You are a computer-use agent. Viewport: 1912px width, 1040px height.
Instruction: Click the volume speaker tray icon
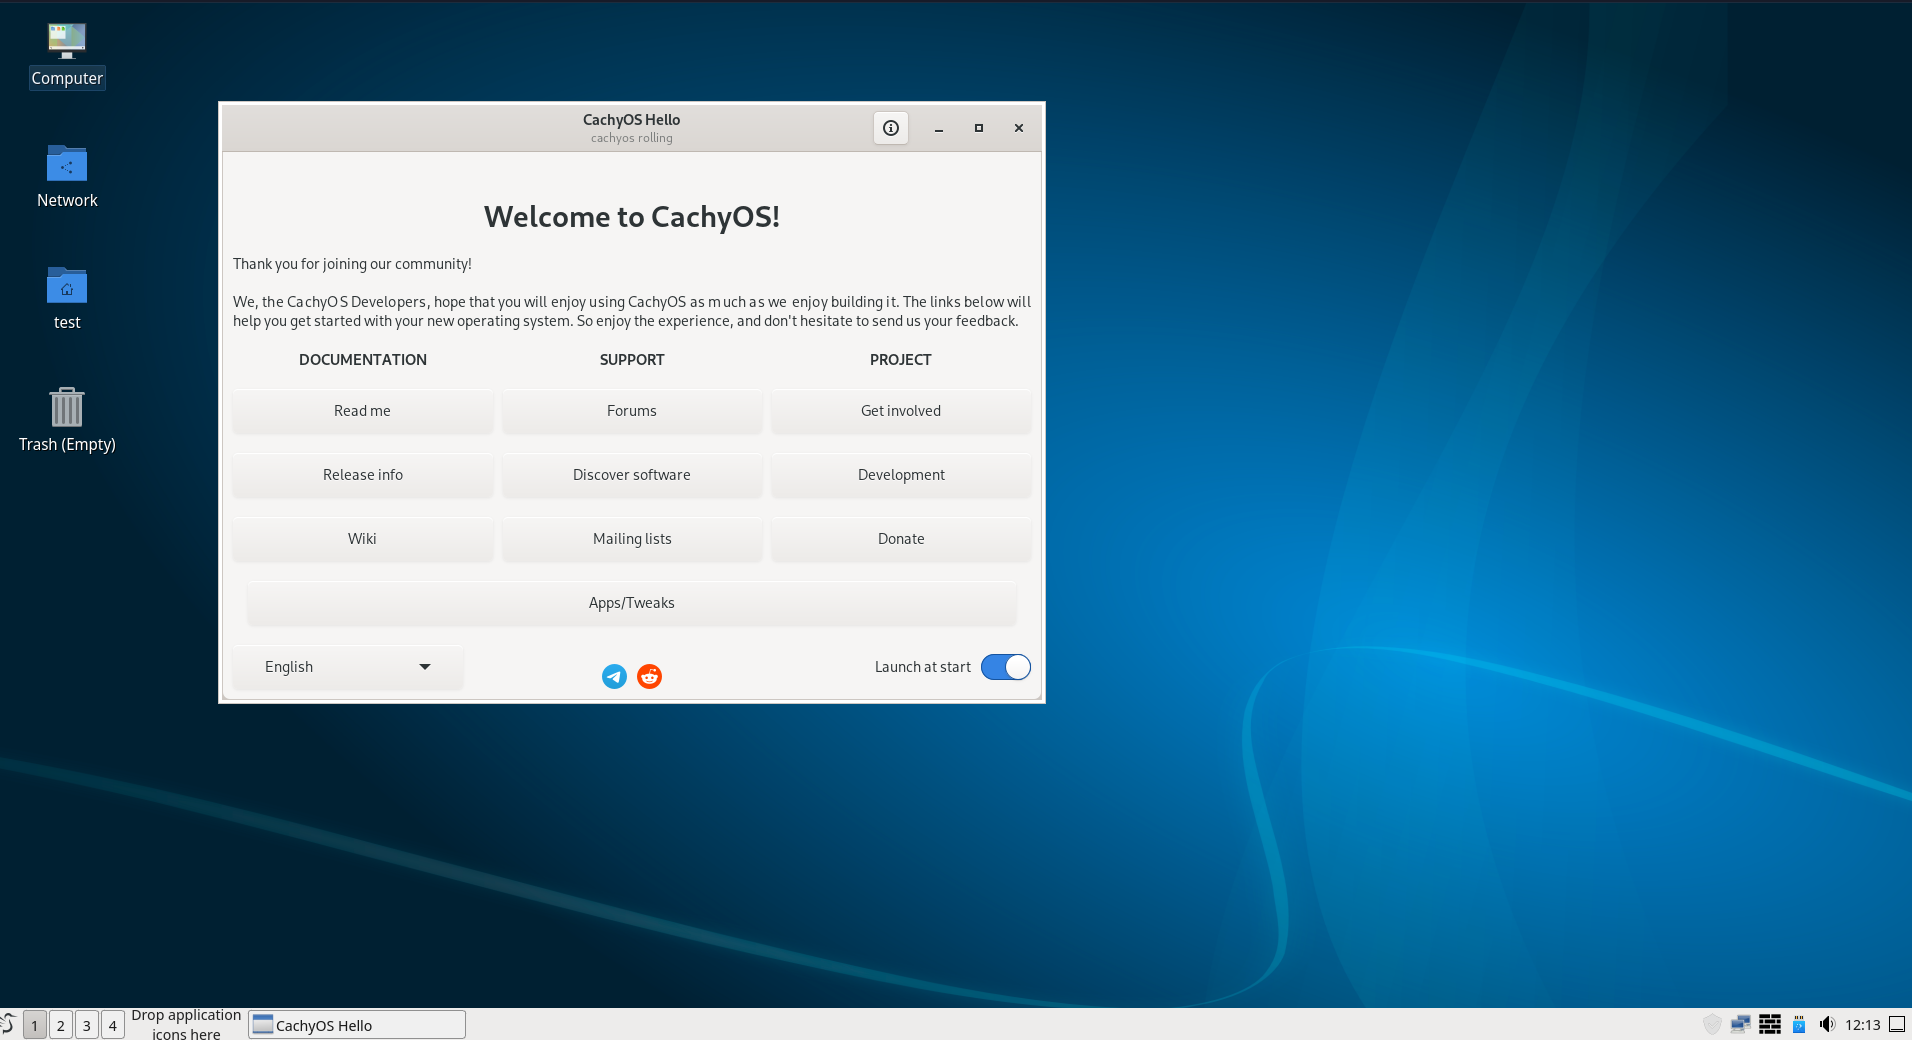pyautogui.click(x=1827, y=1024)
